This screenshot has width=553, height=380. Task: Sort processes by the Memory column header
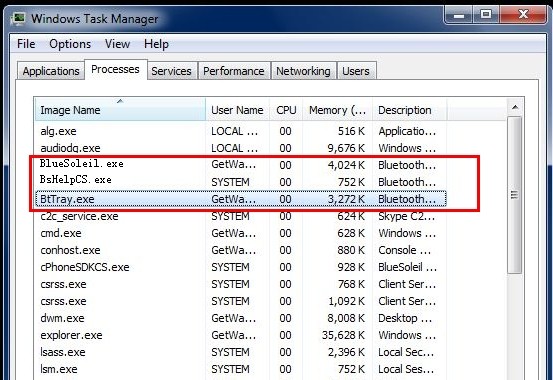tap(337, 110)
